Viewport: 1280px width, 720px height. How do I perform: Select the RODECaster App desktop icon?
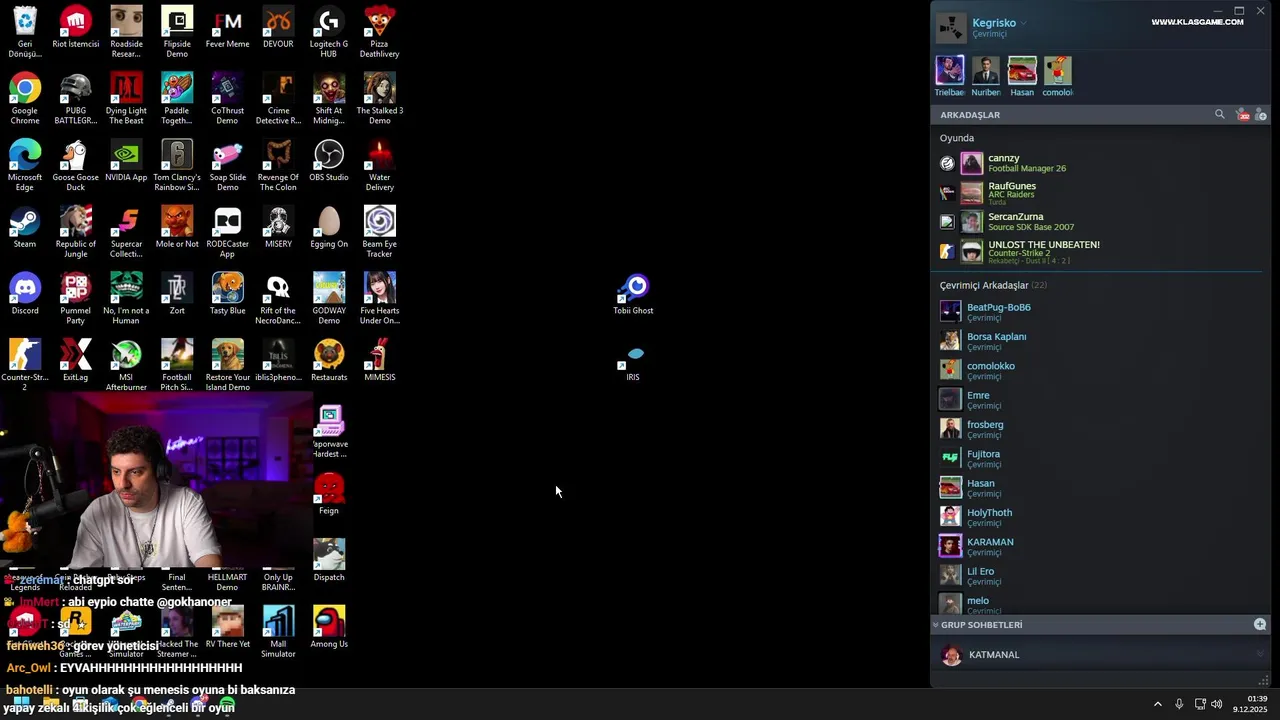[x=228, y=232]
